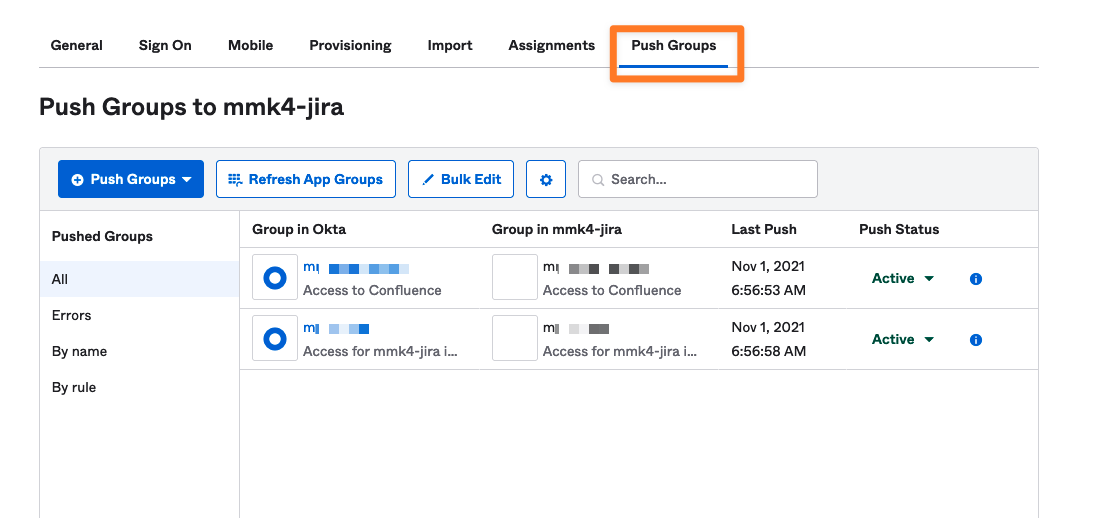Click Refresh App Groups button
The image size is (1108, 518).
305,179
